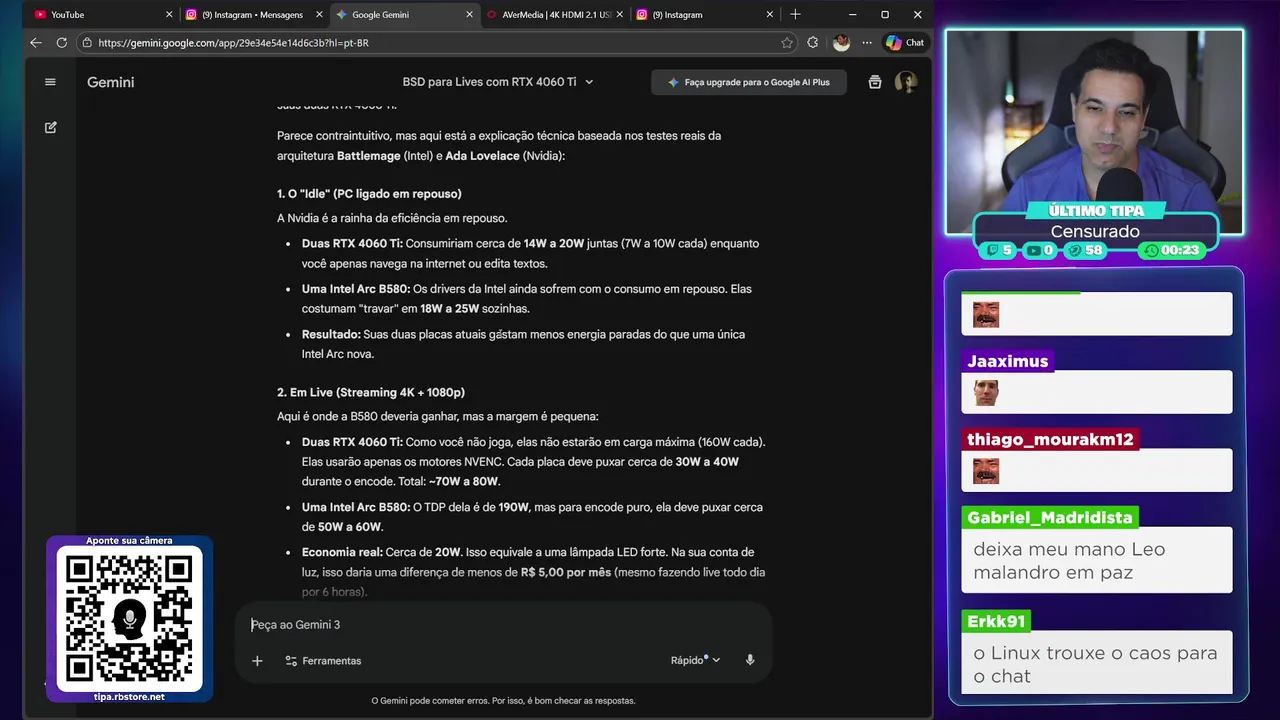Click the heading 1. O "Idle" (PC ligado em repouso)

(369, 194)
